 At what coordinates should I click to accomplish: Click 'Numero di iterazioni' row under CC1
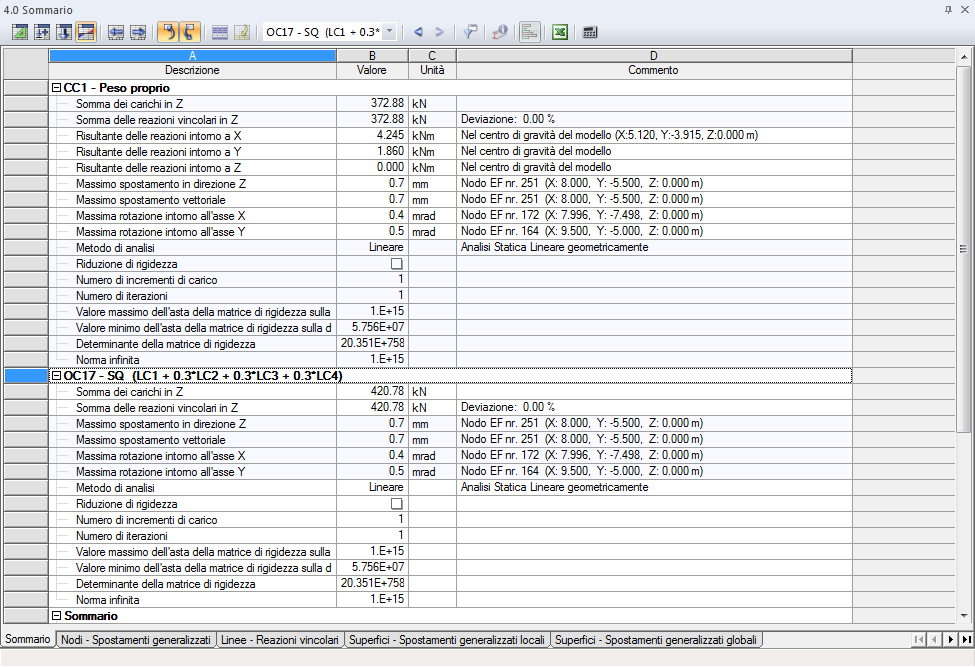(x=450, y=296)
